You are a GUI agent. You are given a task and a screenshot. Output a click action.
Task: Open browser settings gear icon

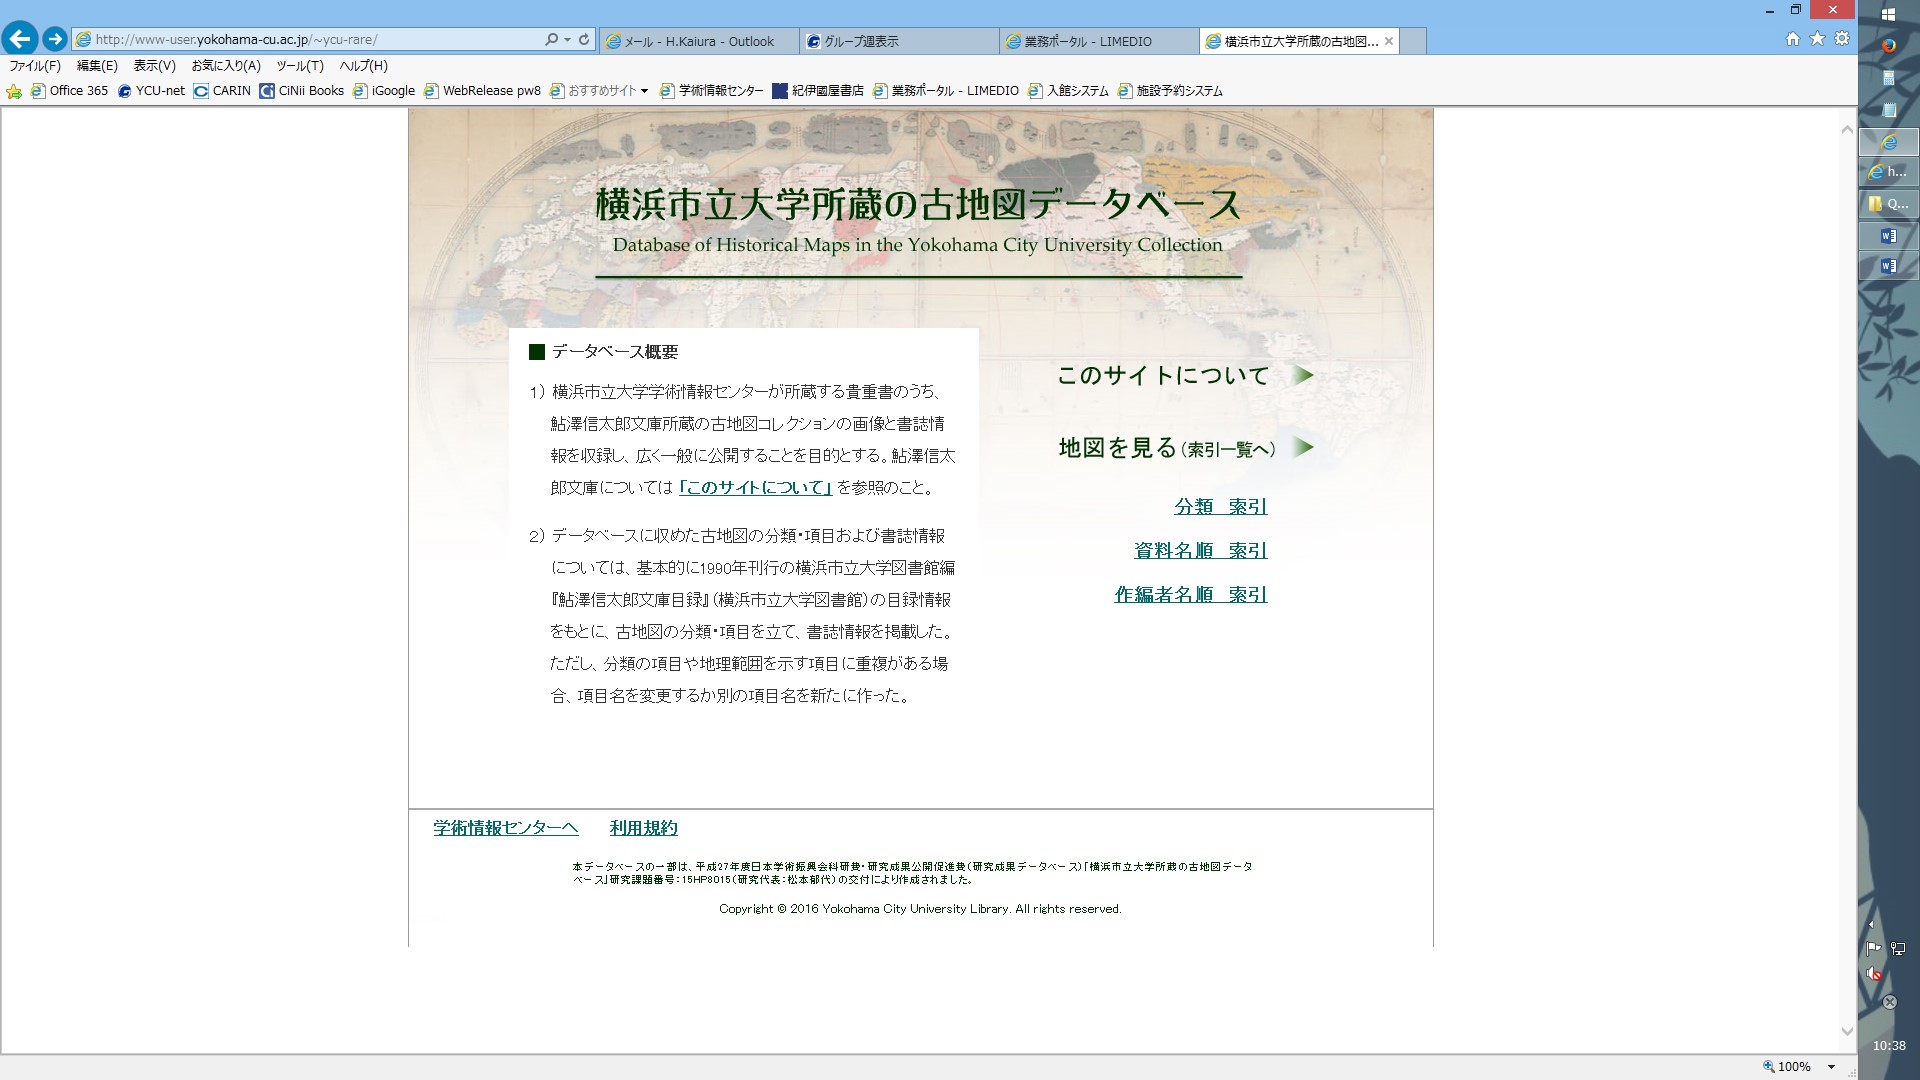coord(1840,38)
